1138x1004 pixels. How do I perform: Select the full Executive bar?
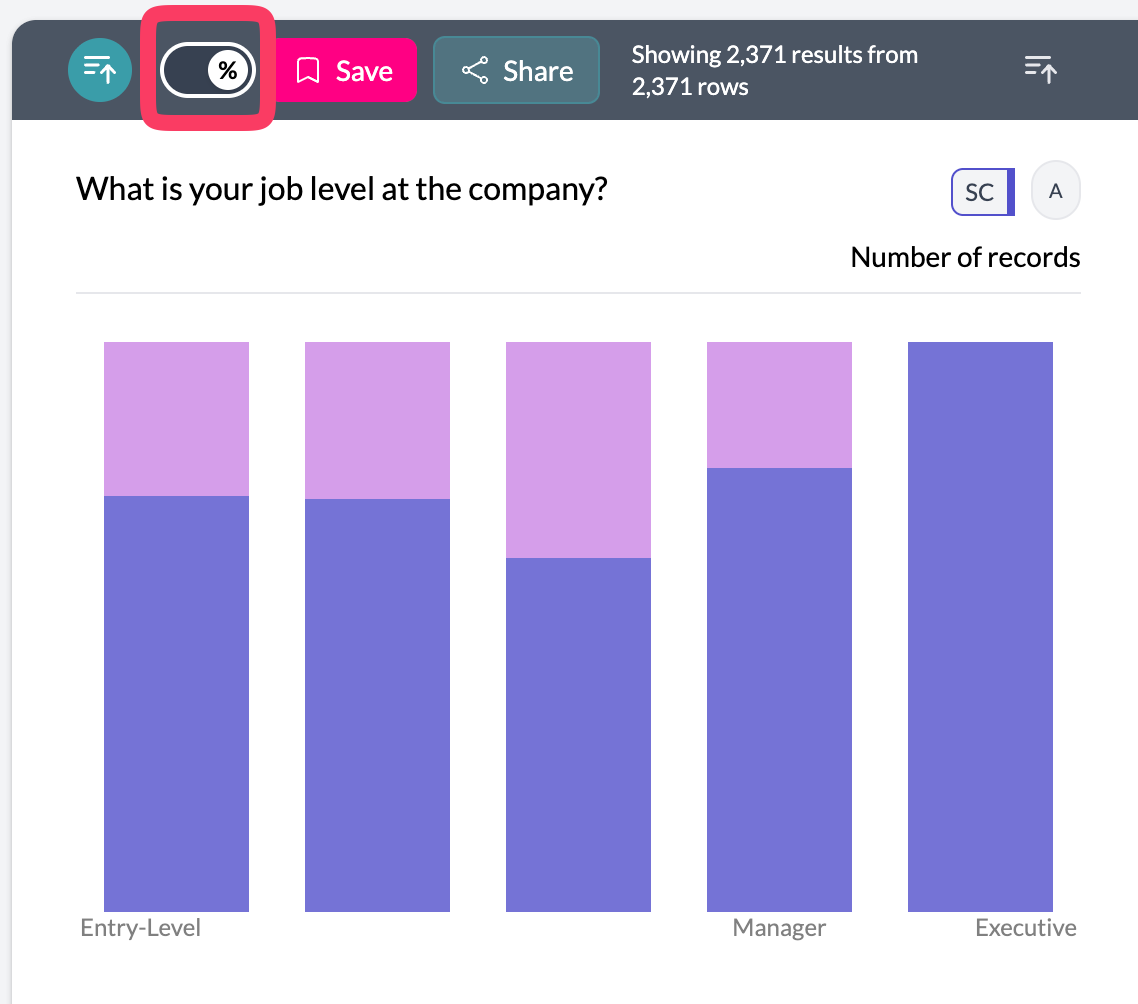[980, 626]
